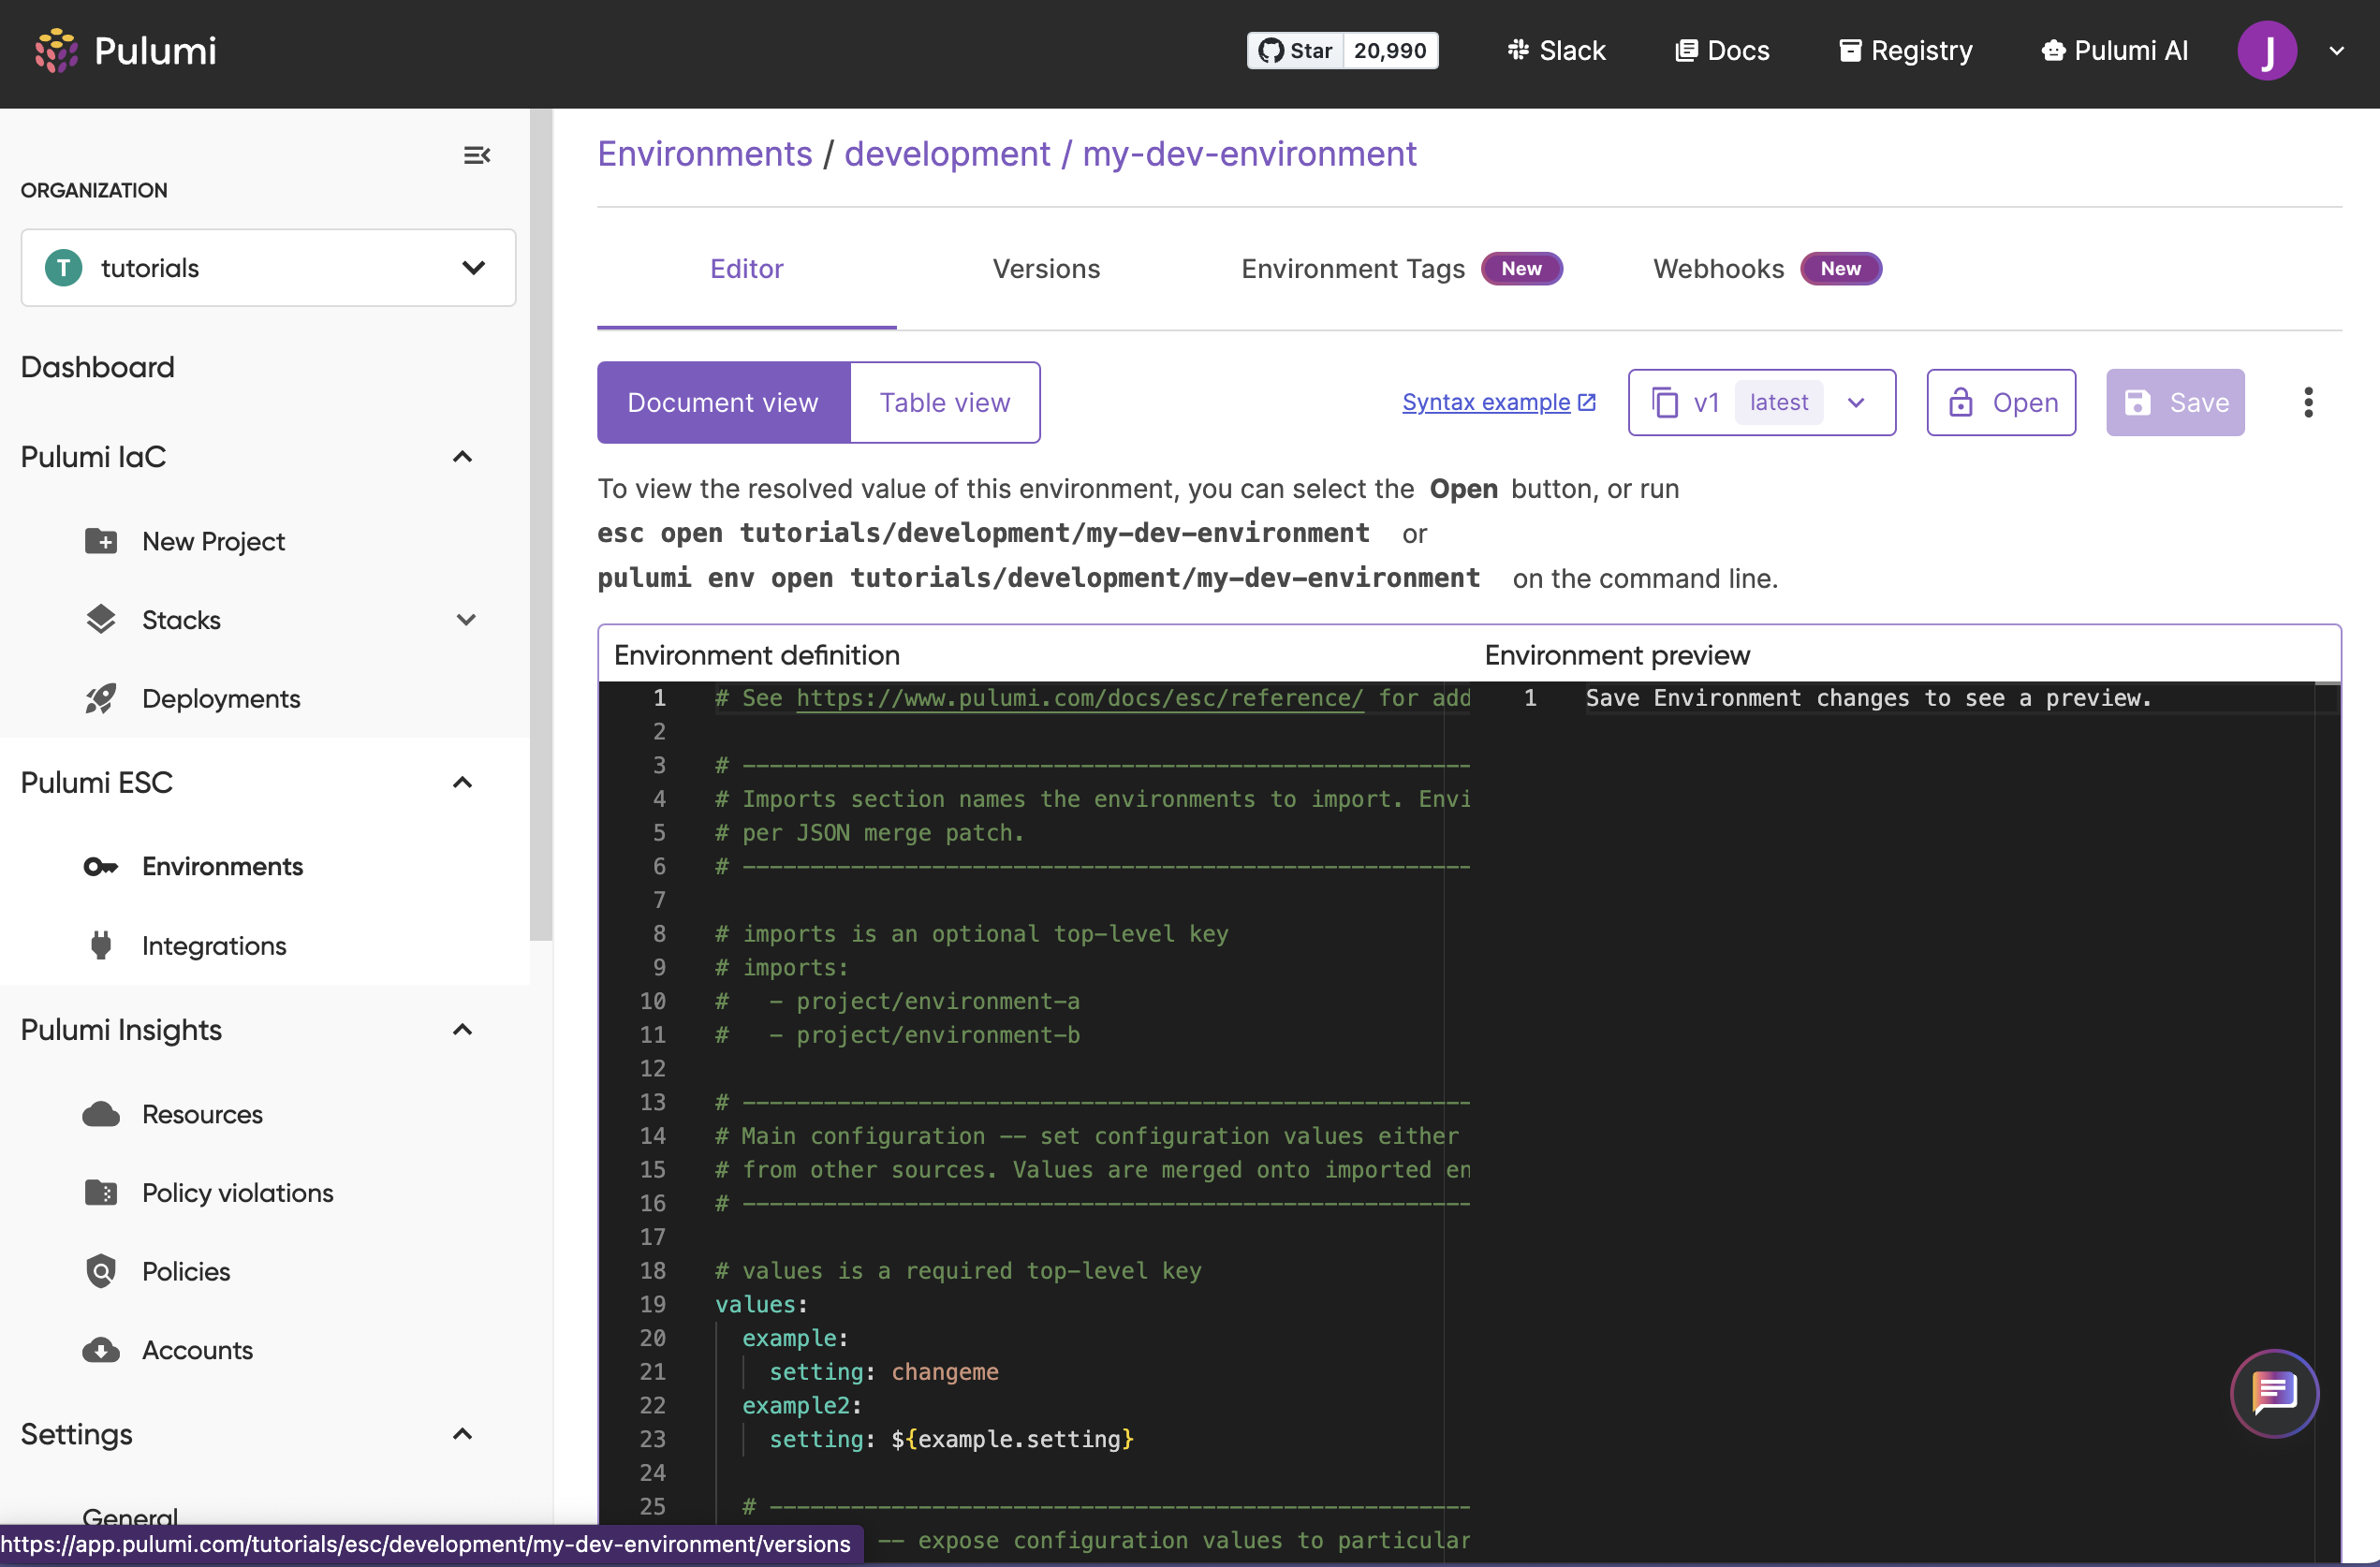The height and width of the screenshot is (1567, 2380).
Task: Click the Pulumi logo icon
Action: pos(56,50)
